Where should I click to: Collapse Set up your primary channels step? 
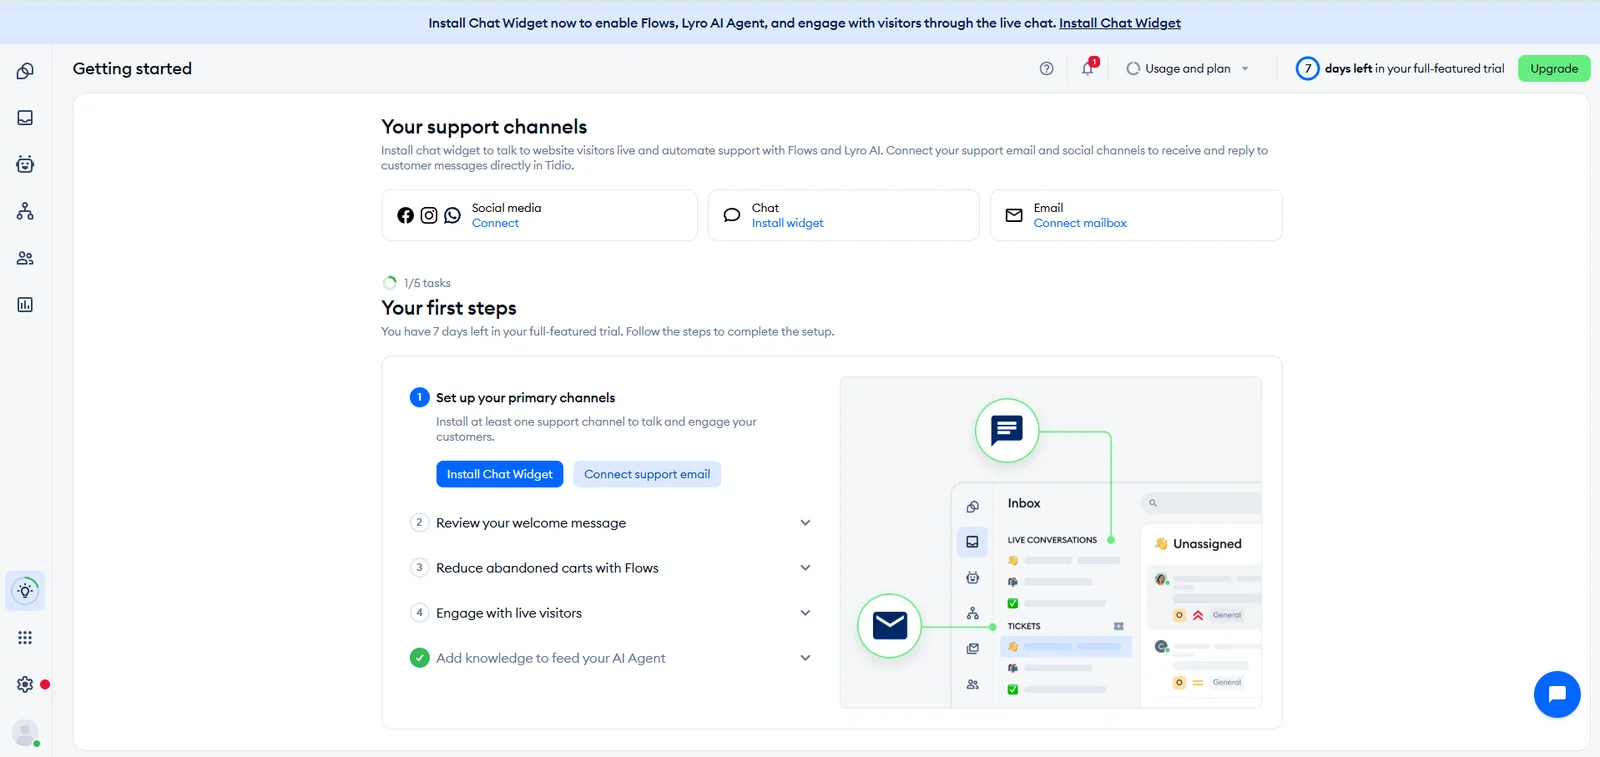[x=525, y=398]
